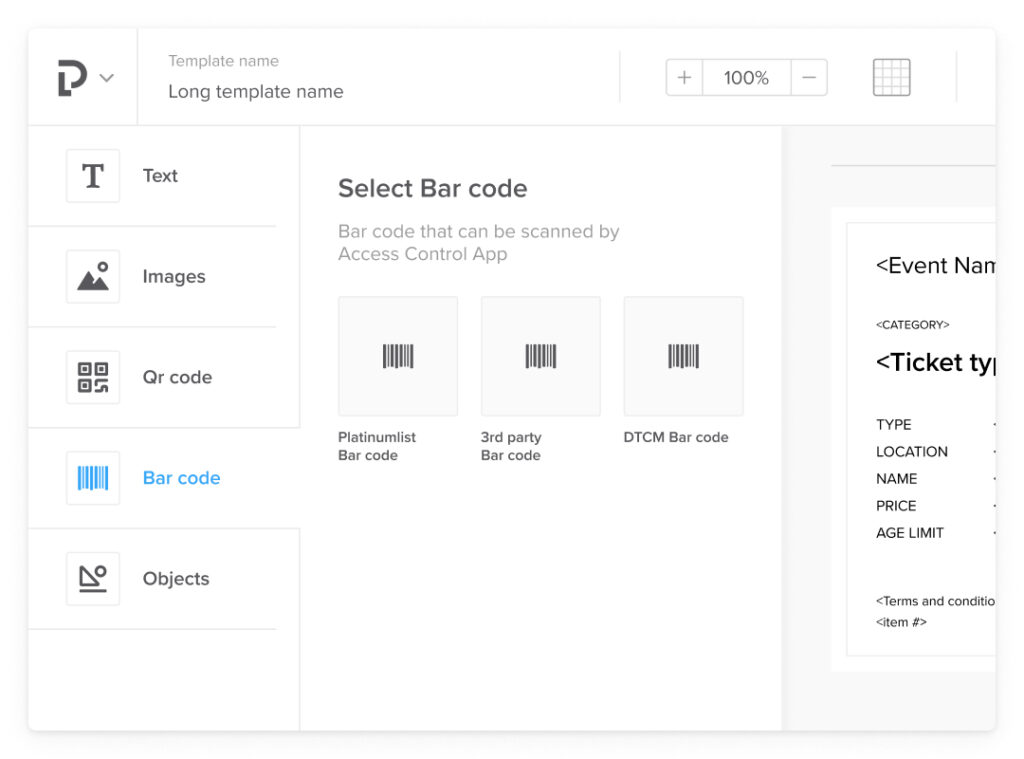
Task: Select the Event Name placeholder on ticket
Action: pos(935,265)
